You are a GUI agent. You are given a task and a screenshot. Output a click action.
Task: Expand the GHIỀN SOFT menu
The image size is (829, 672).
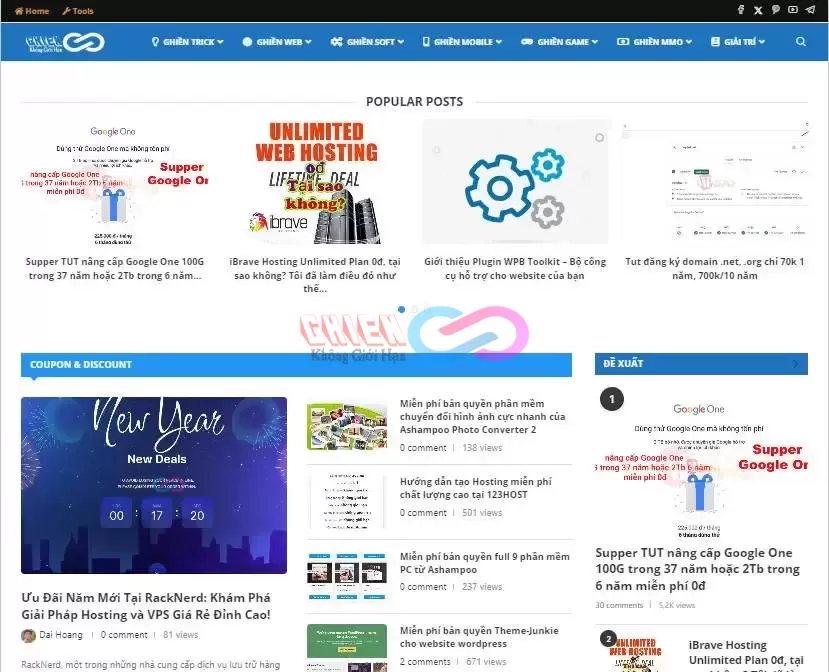[x=367, y=42]
